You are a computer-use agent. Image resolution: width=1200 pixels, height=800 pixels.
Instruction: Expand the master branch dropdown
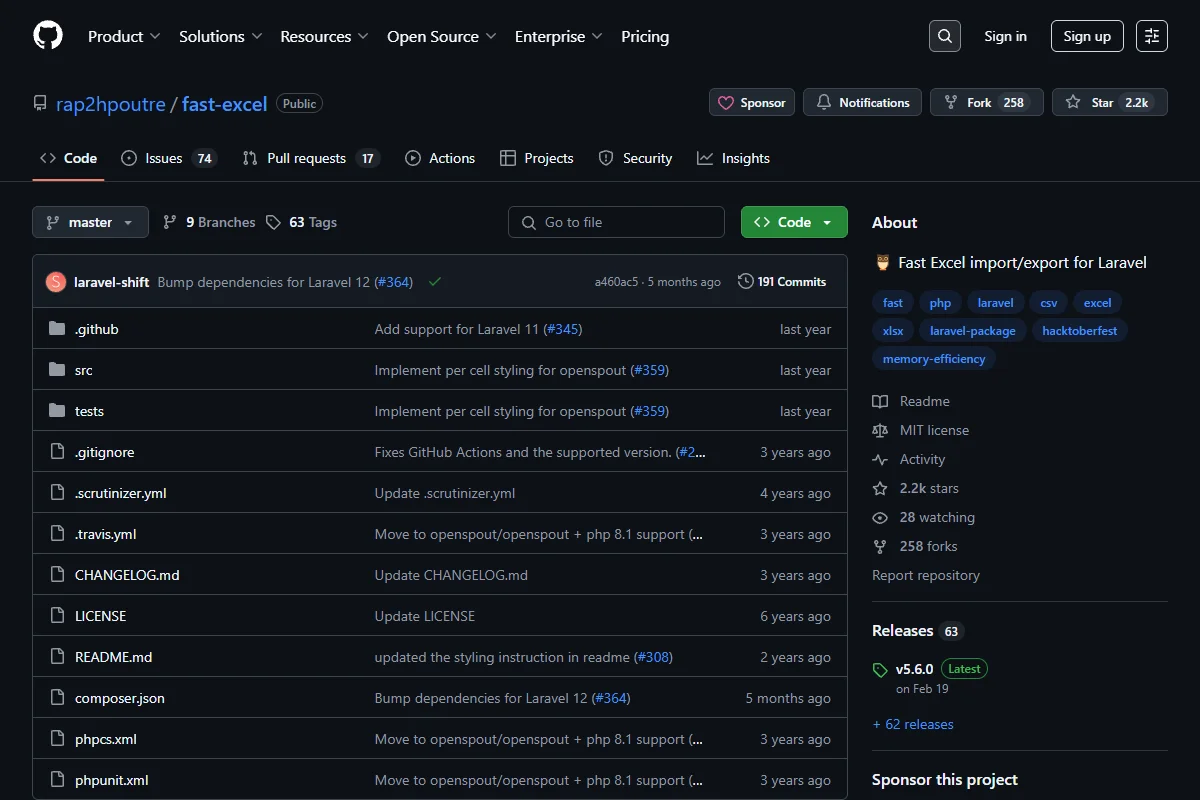90,222
